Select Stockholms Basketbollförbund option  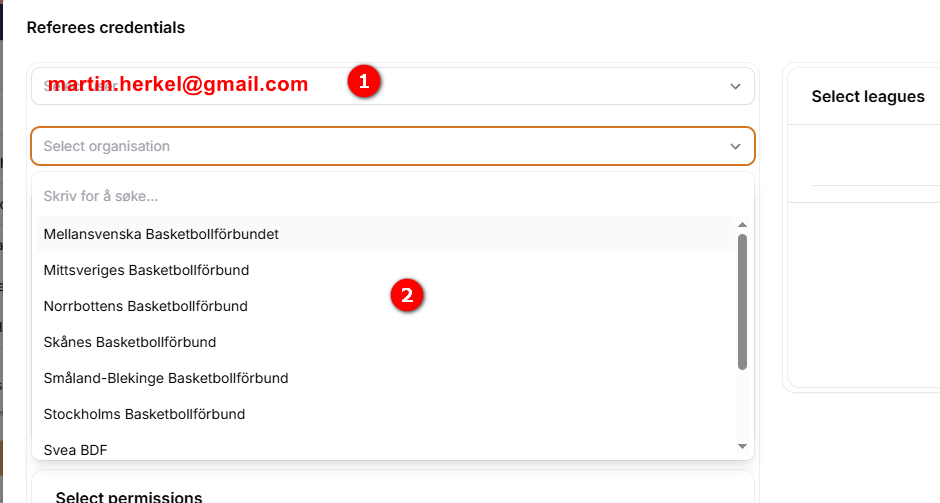click(x=144, y=414)
